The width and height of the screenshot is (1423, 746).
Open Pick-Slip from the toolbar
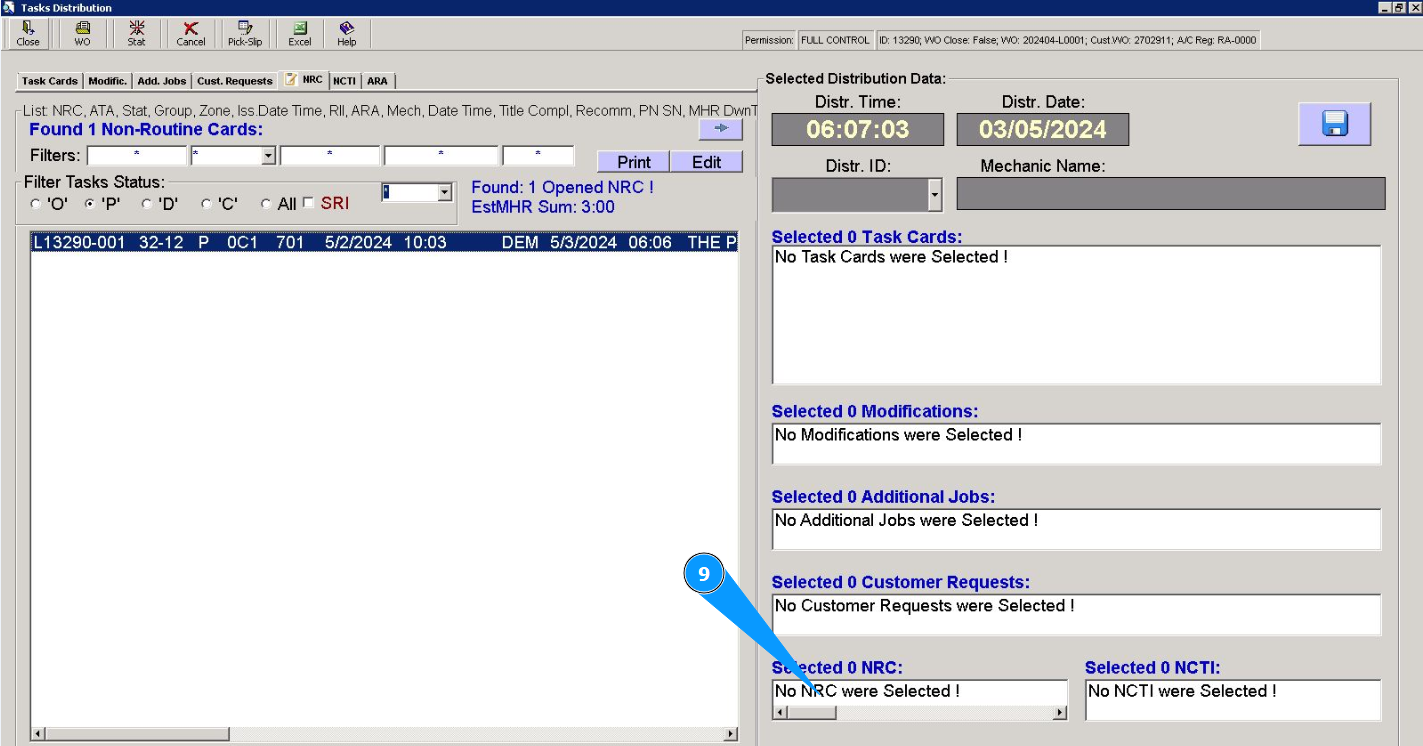point(245,34)
